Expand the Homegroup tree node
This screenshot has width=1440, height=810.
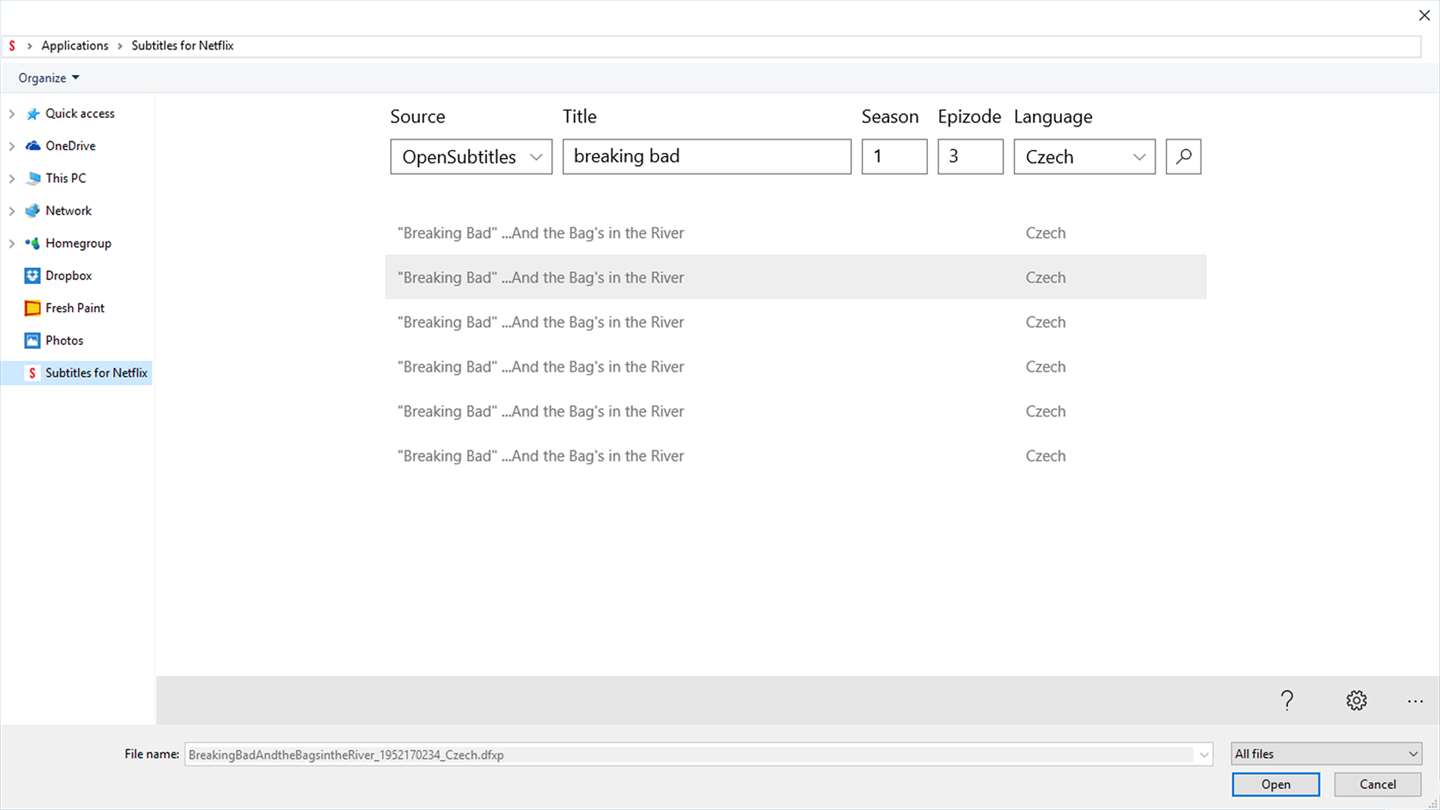pos(12,243)
